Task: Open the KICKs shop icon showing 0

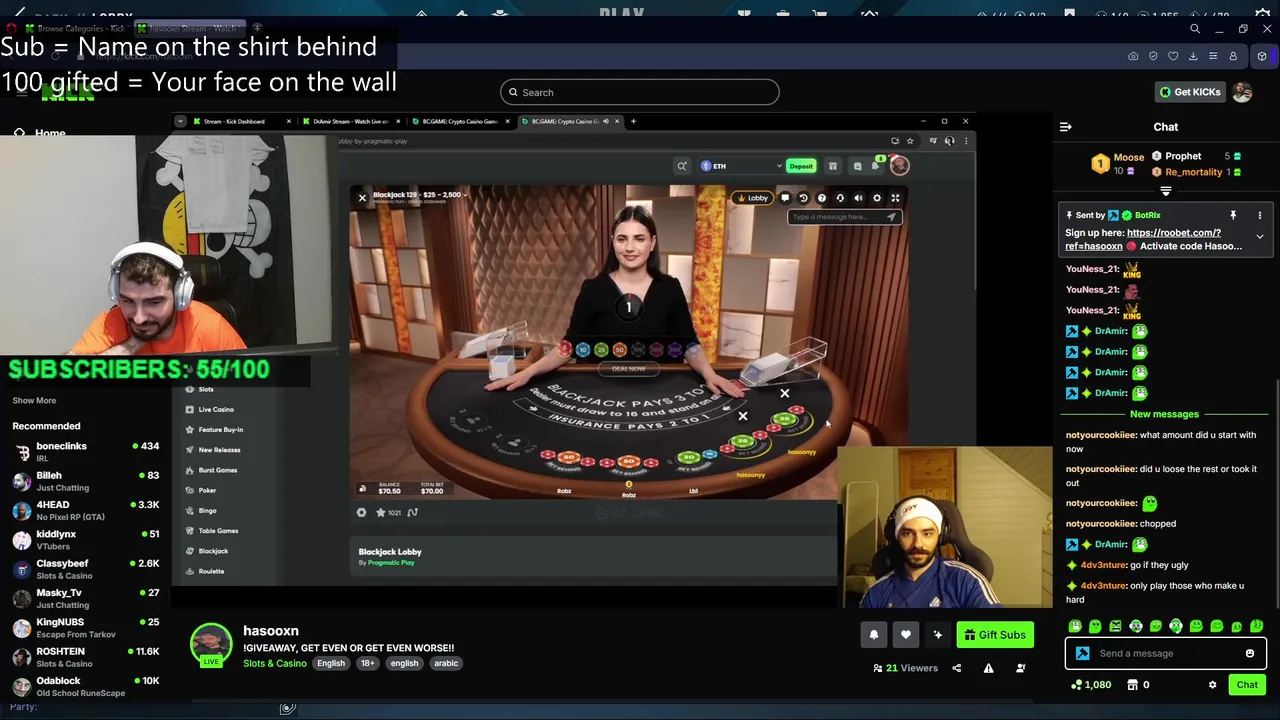Action: 1138,685
